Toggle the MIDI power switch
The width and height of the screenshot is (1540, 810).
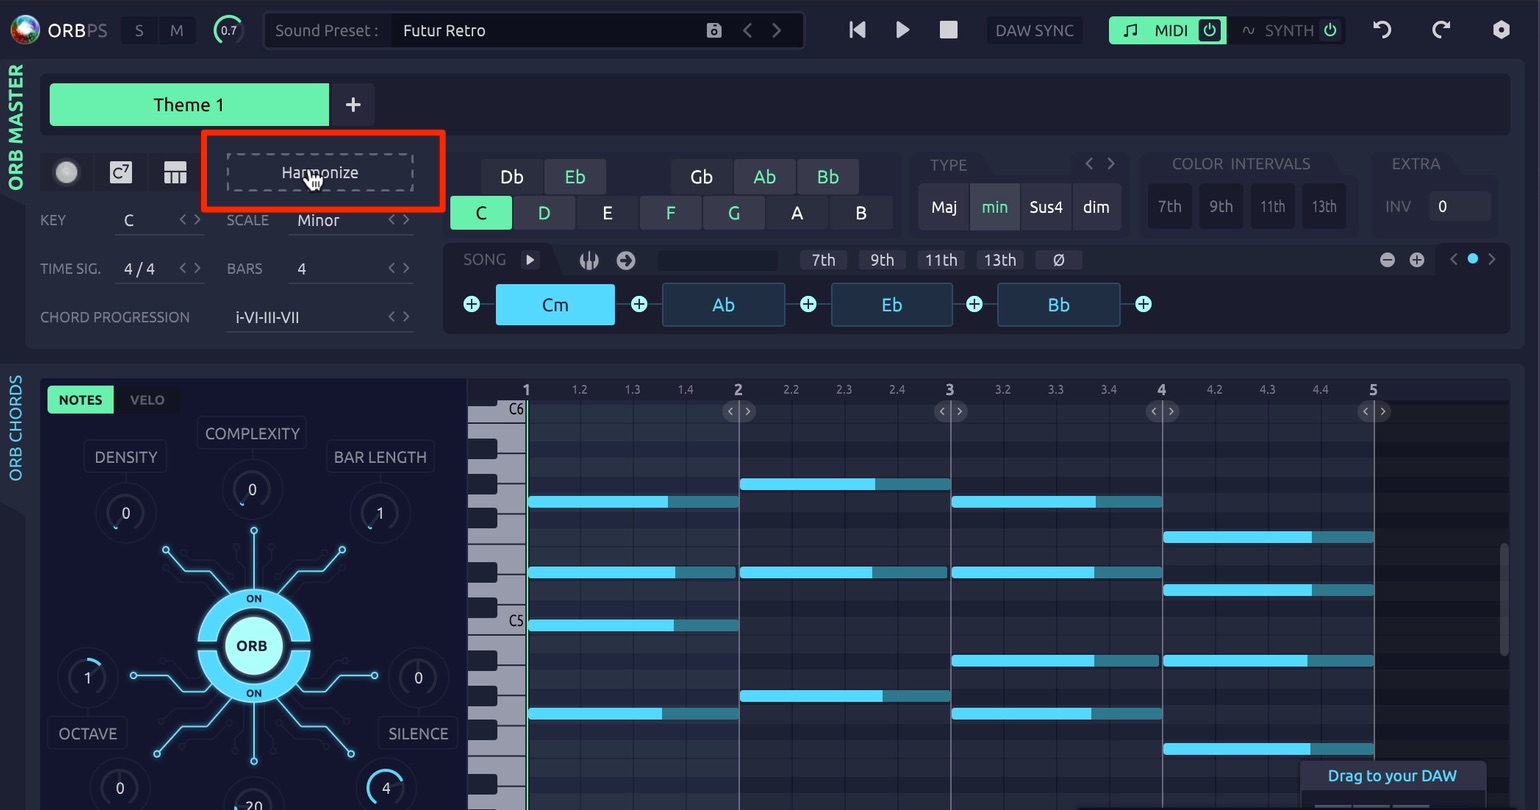point(1210,30)
